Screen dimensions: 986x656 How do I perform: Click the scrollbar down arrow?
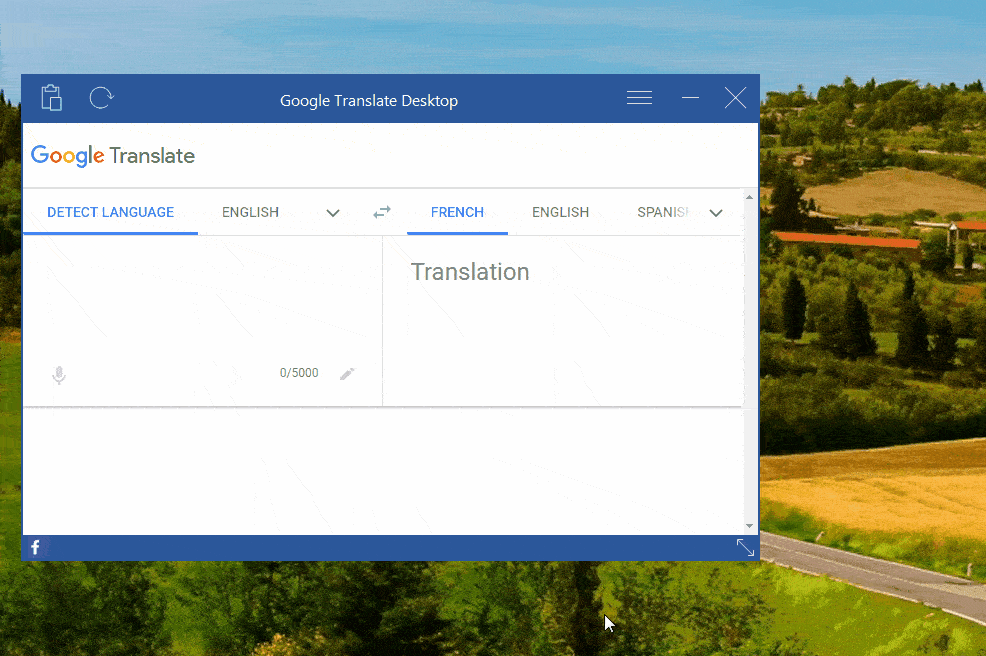click(x=749, y=526)
